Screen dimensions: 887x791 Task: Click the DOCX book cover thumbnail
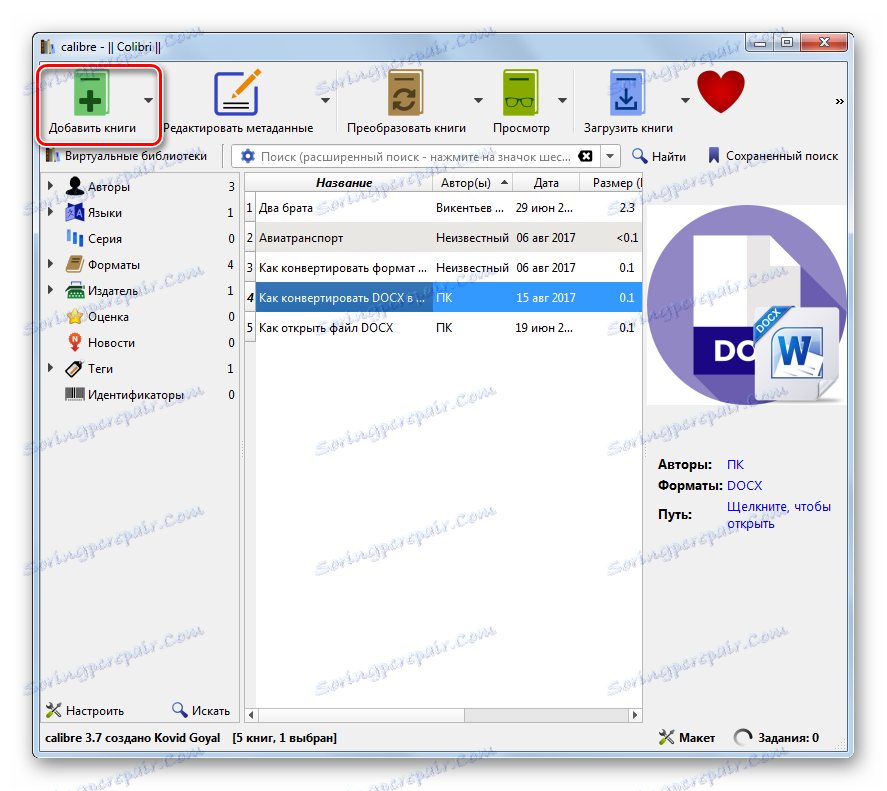coord(747,305)
